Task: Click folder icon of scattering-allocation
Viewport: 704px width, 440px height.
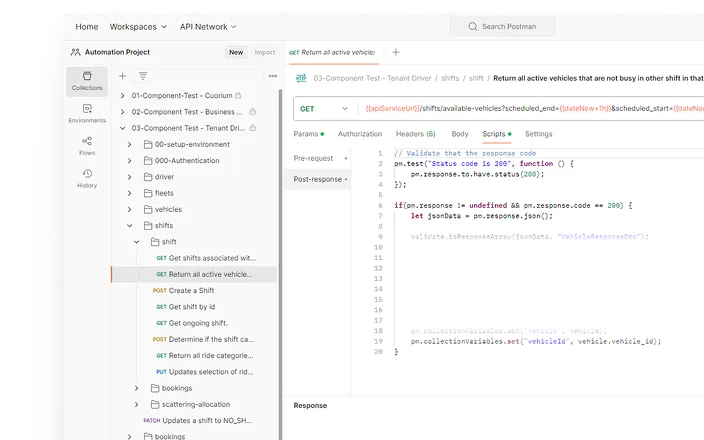Action: [x=155, y=404]
